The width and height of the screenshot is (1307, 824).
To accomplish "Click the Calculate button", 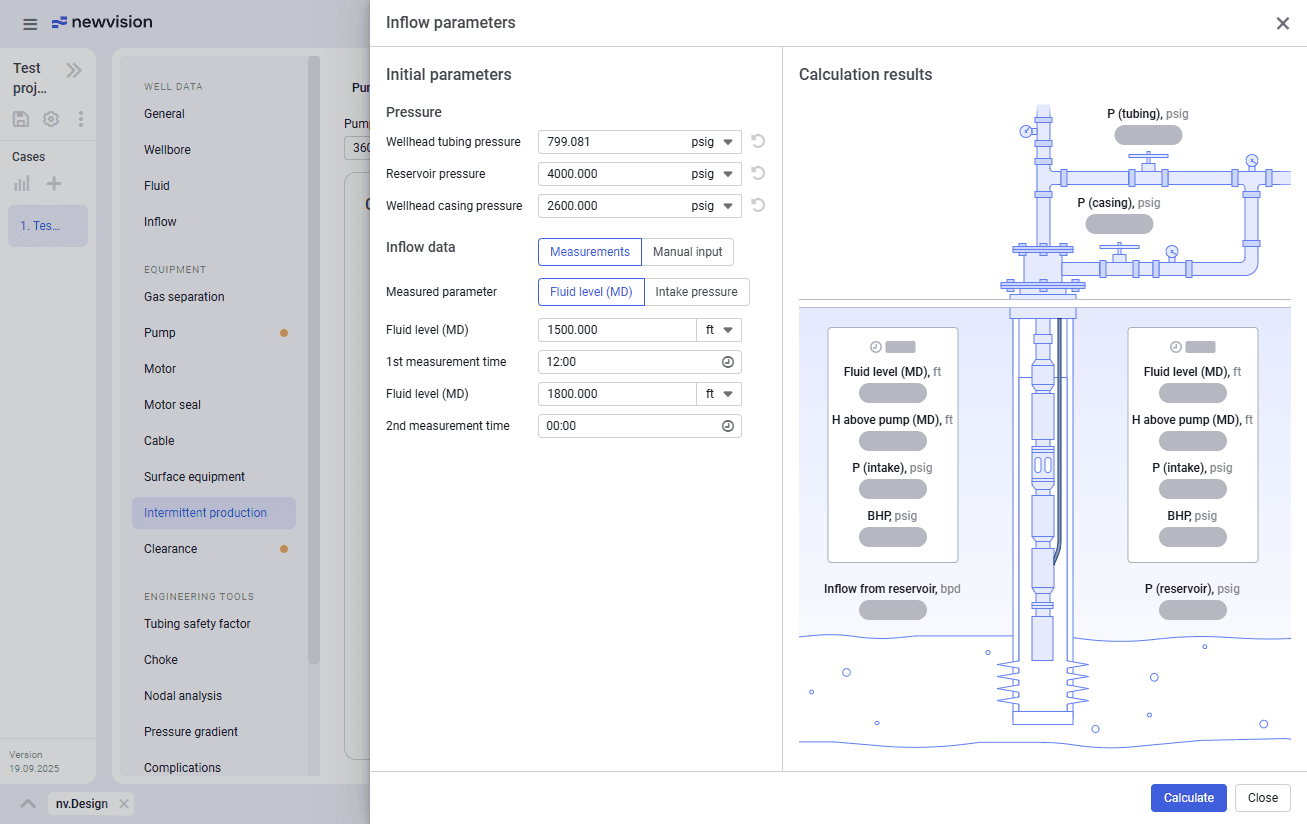I will tap(1189, 798).
